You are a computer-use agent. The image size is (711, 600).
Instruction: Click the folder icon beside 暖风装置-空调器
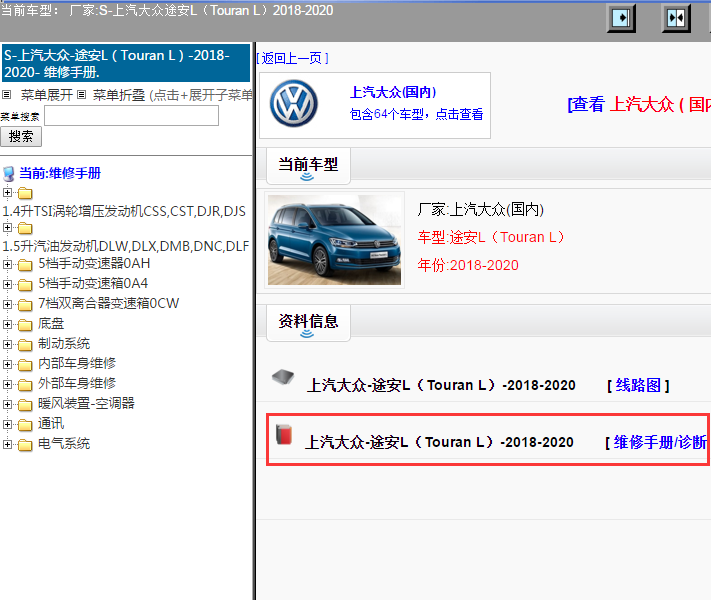(25, 405)
